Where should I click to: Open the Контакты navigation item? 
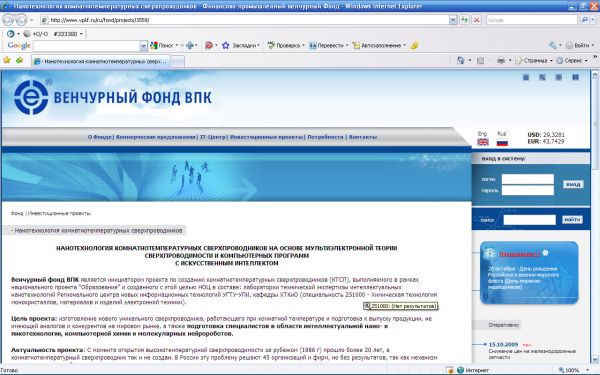363,137
